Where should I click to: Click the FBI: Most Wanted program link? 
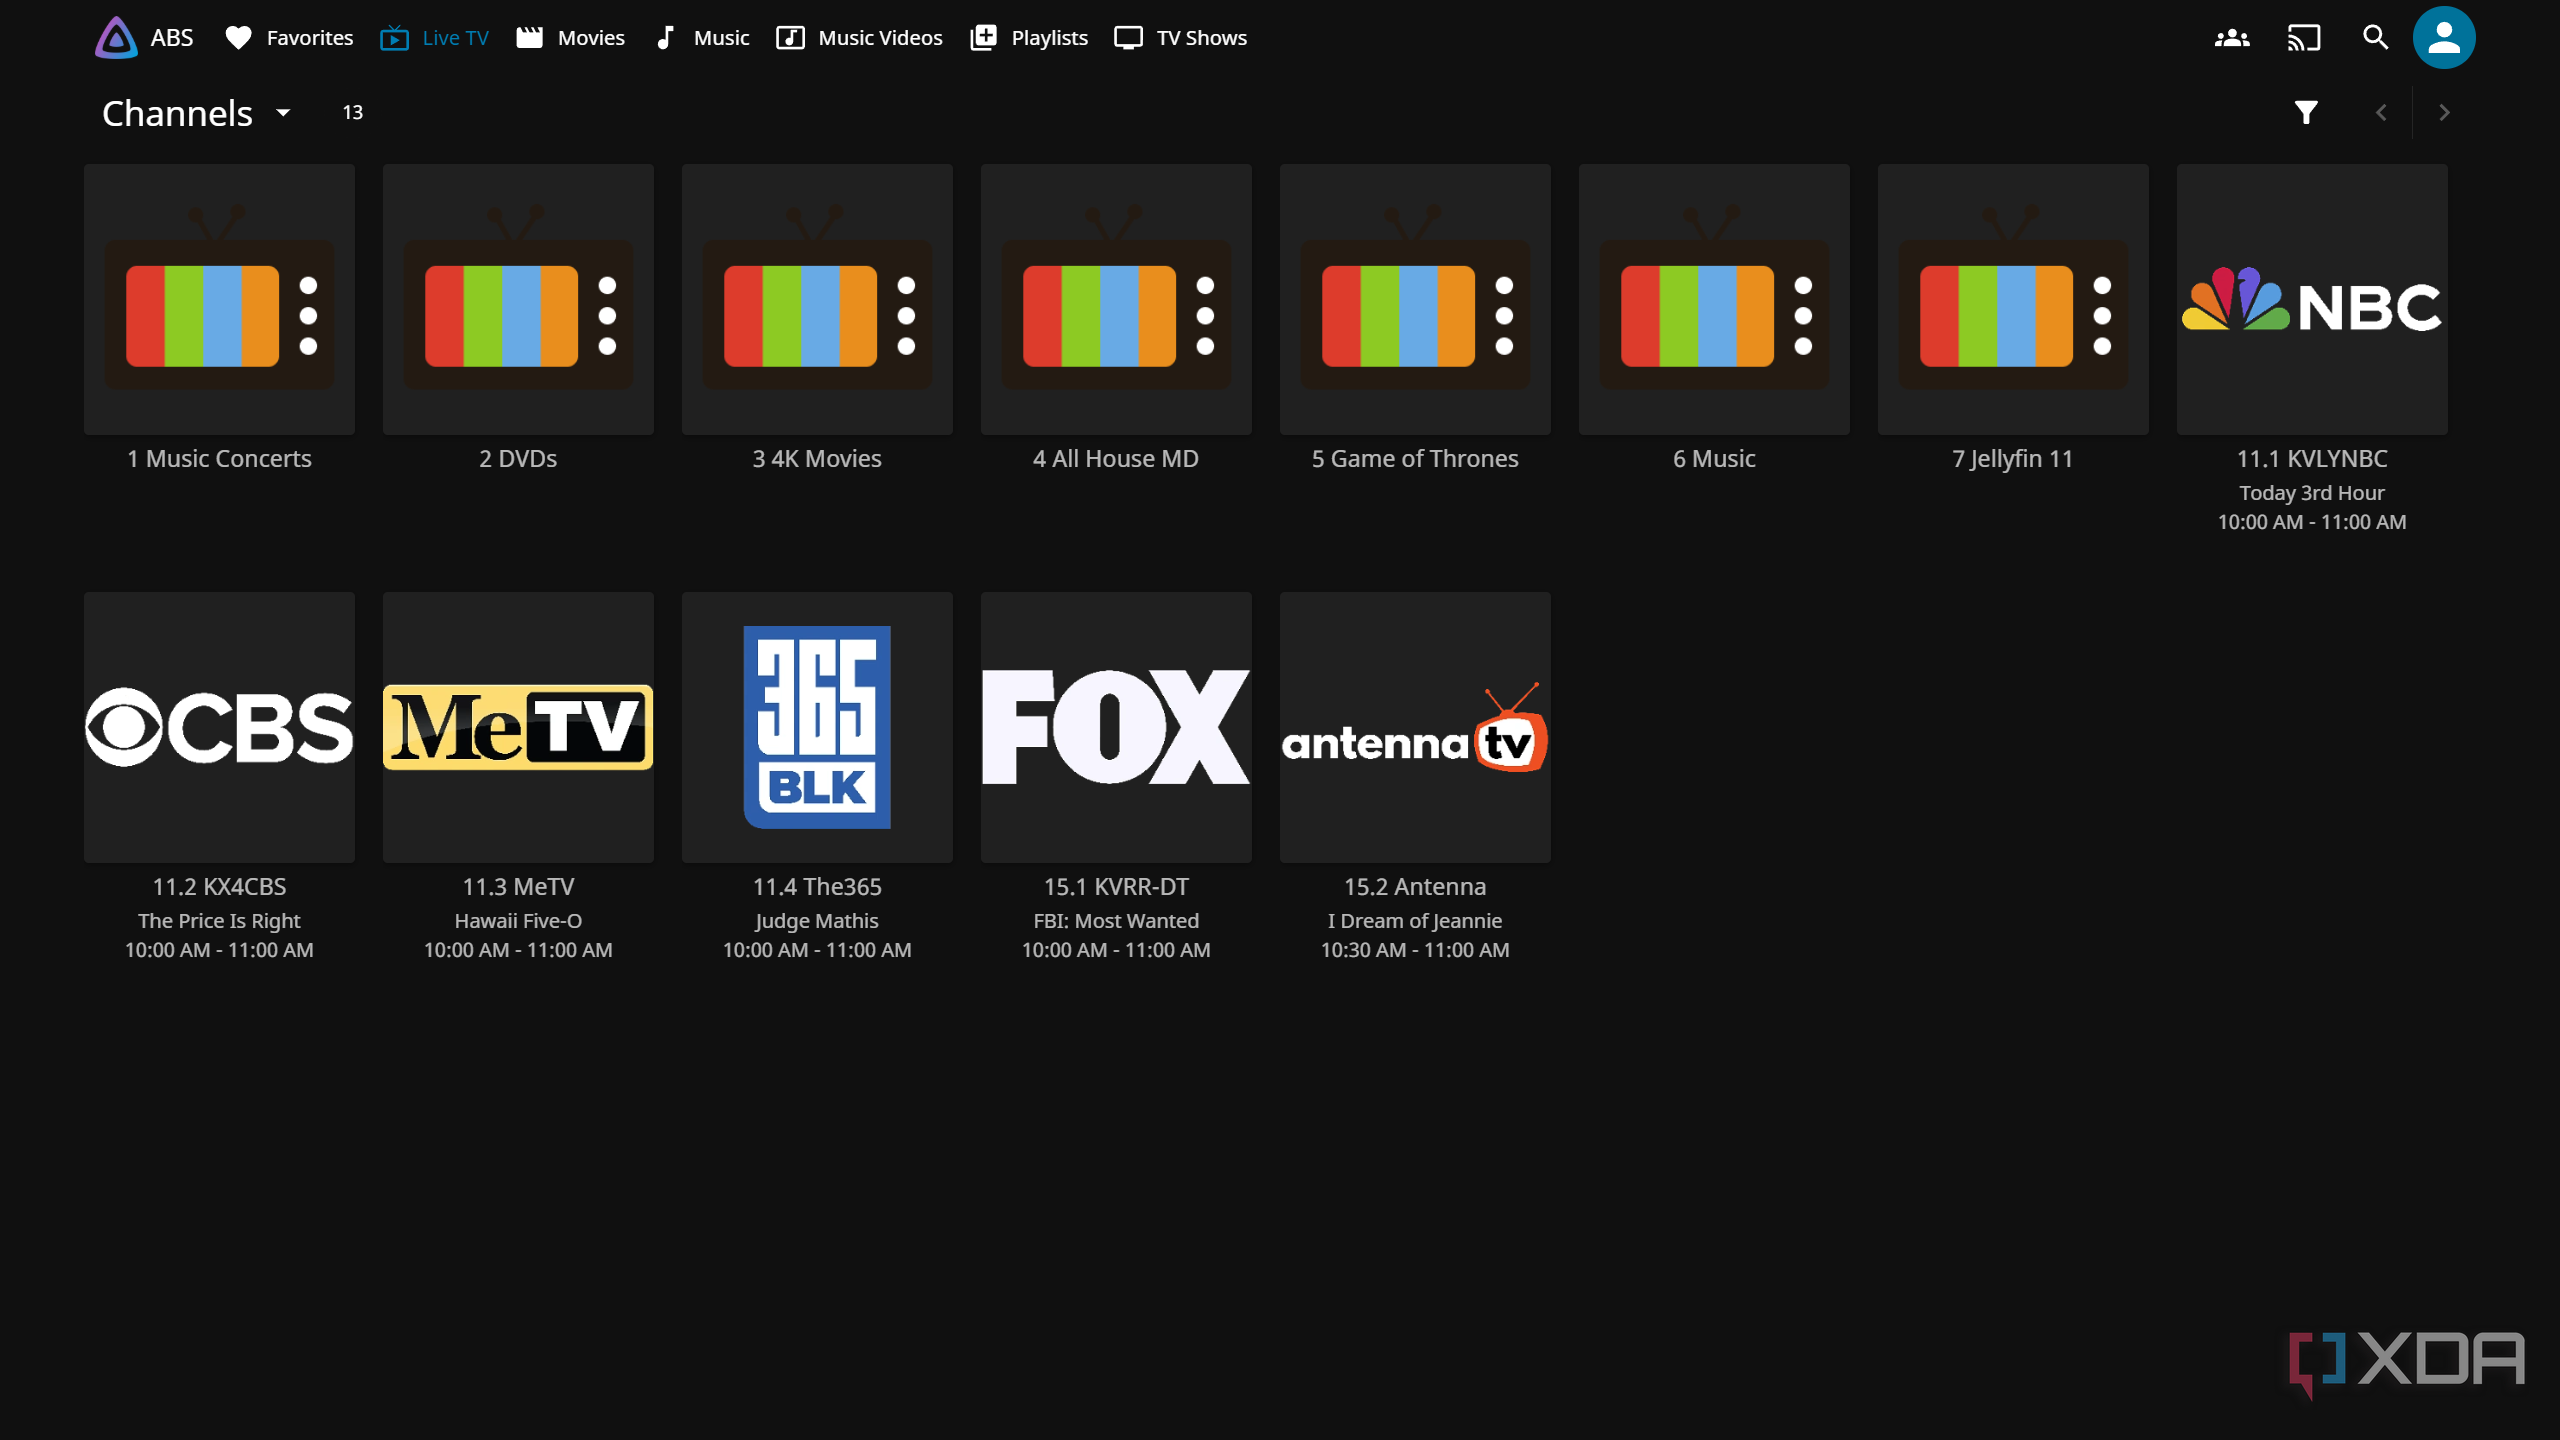pyautogui.click(x=1116, y=921)
